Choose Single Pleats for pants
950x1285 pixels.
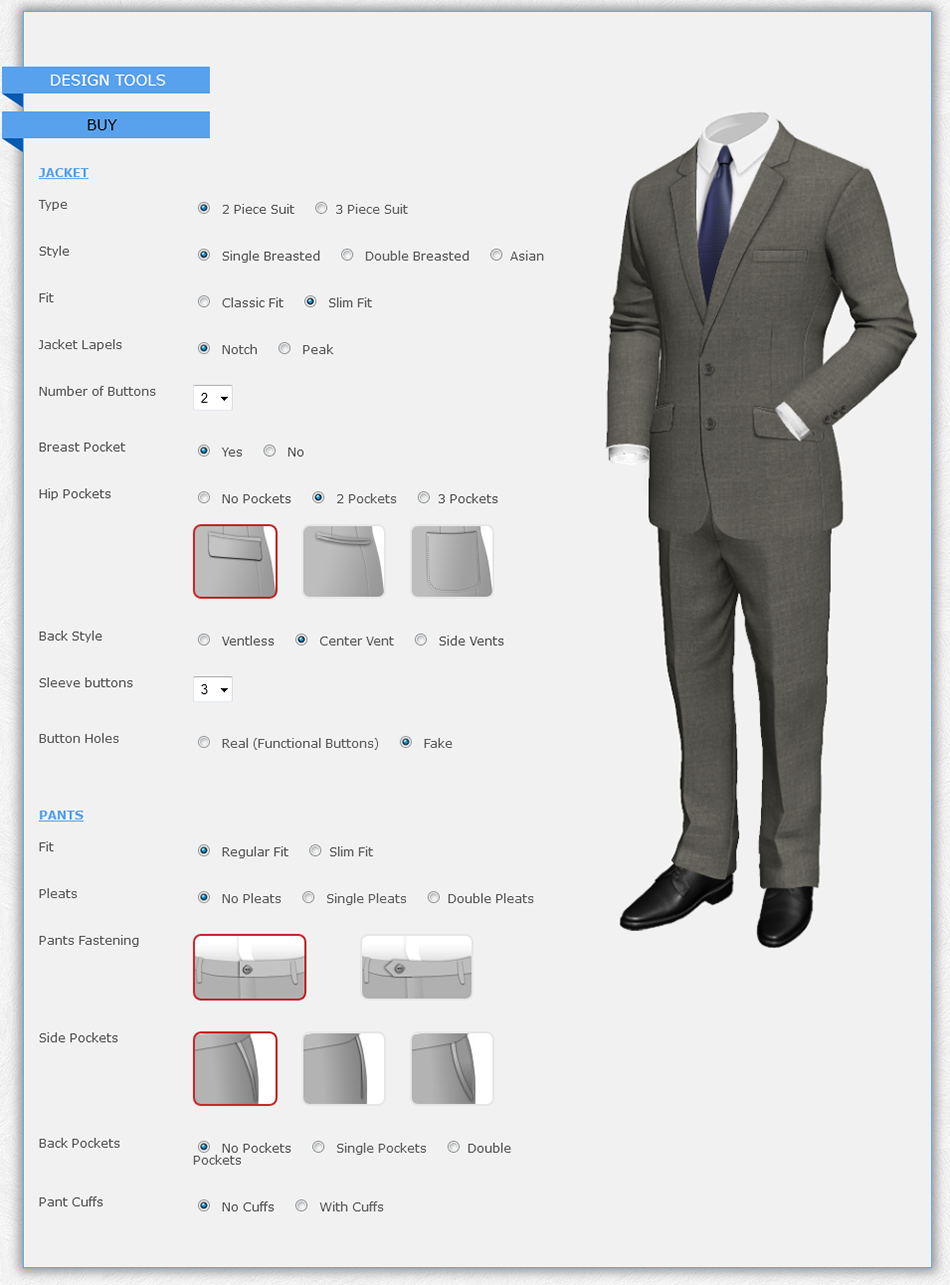(308, 897)
